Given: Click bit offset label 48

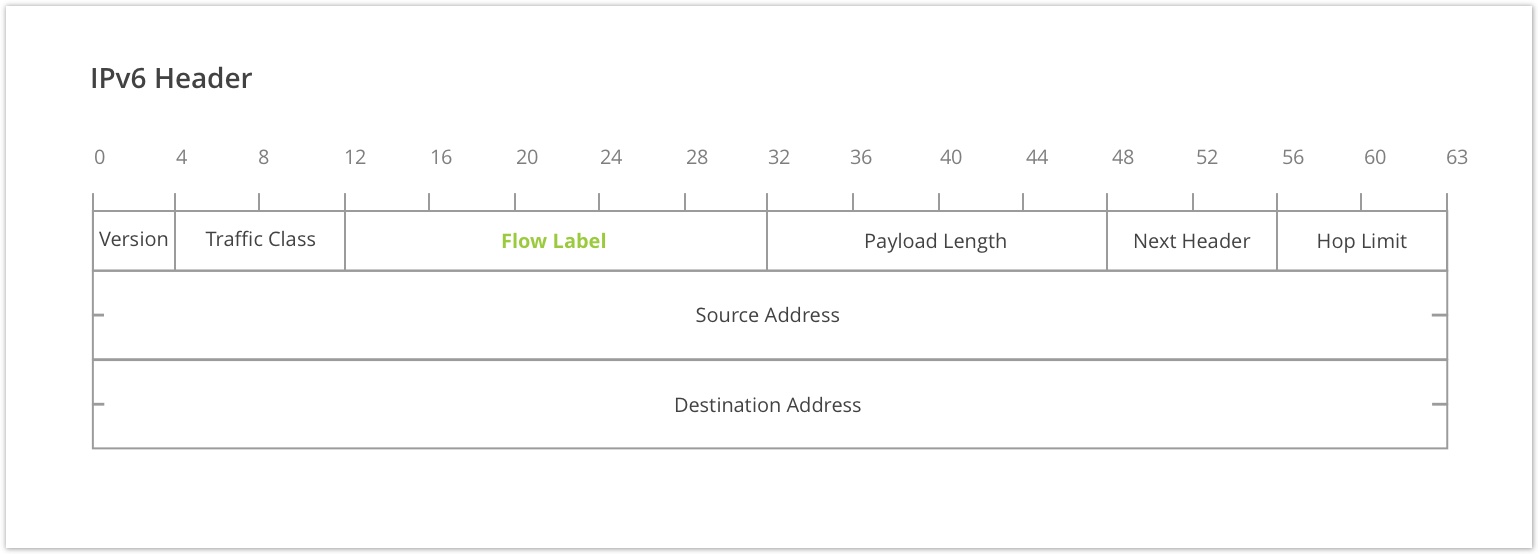Looking at the screenshot, I should pyautogui.click(x=1122, y=157).
